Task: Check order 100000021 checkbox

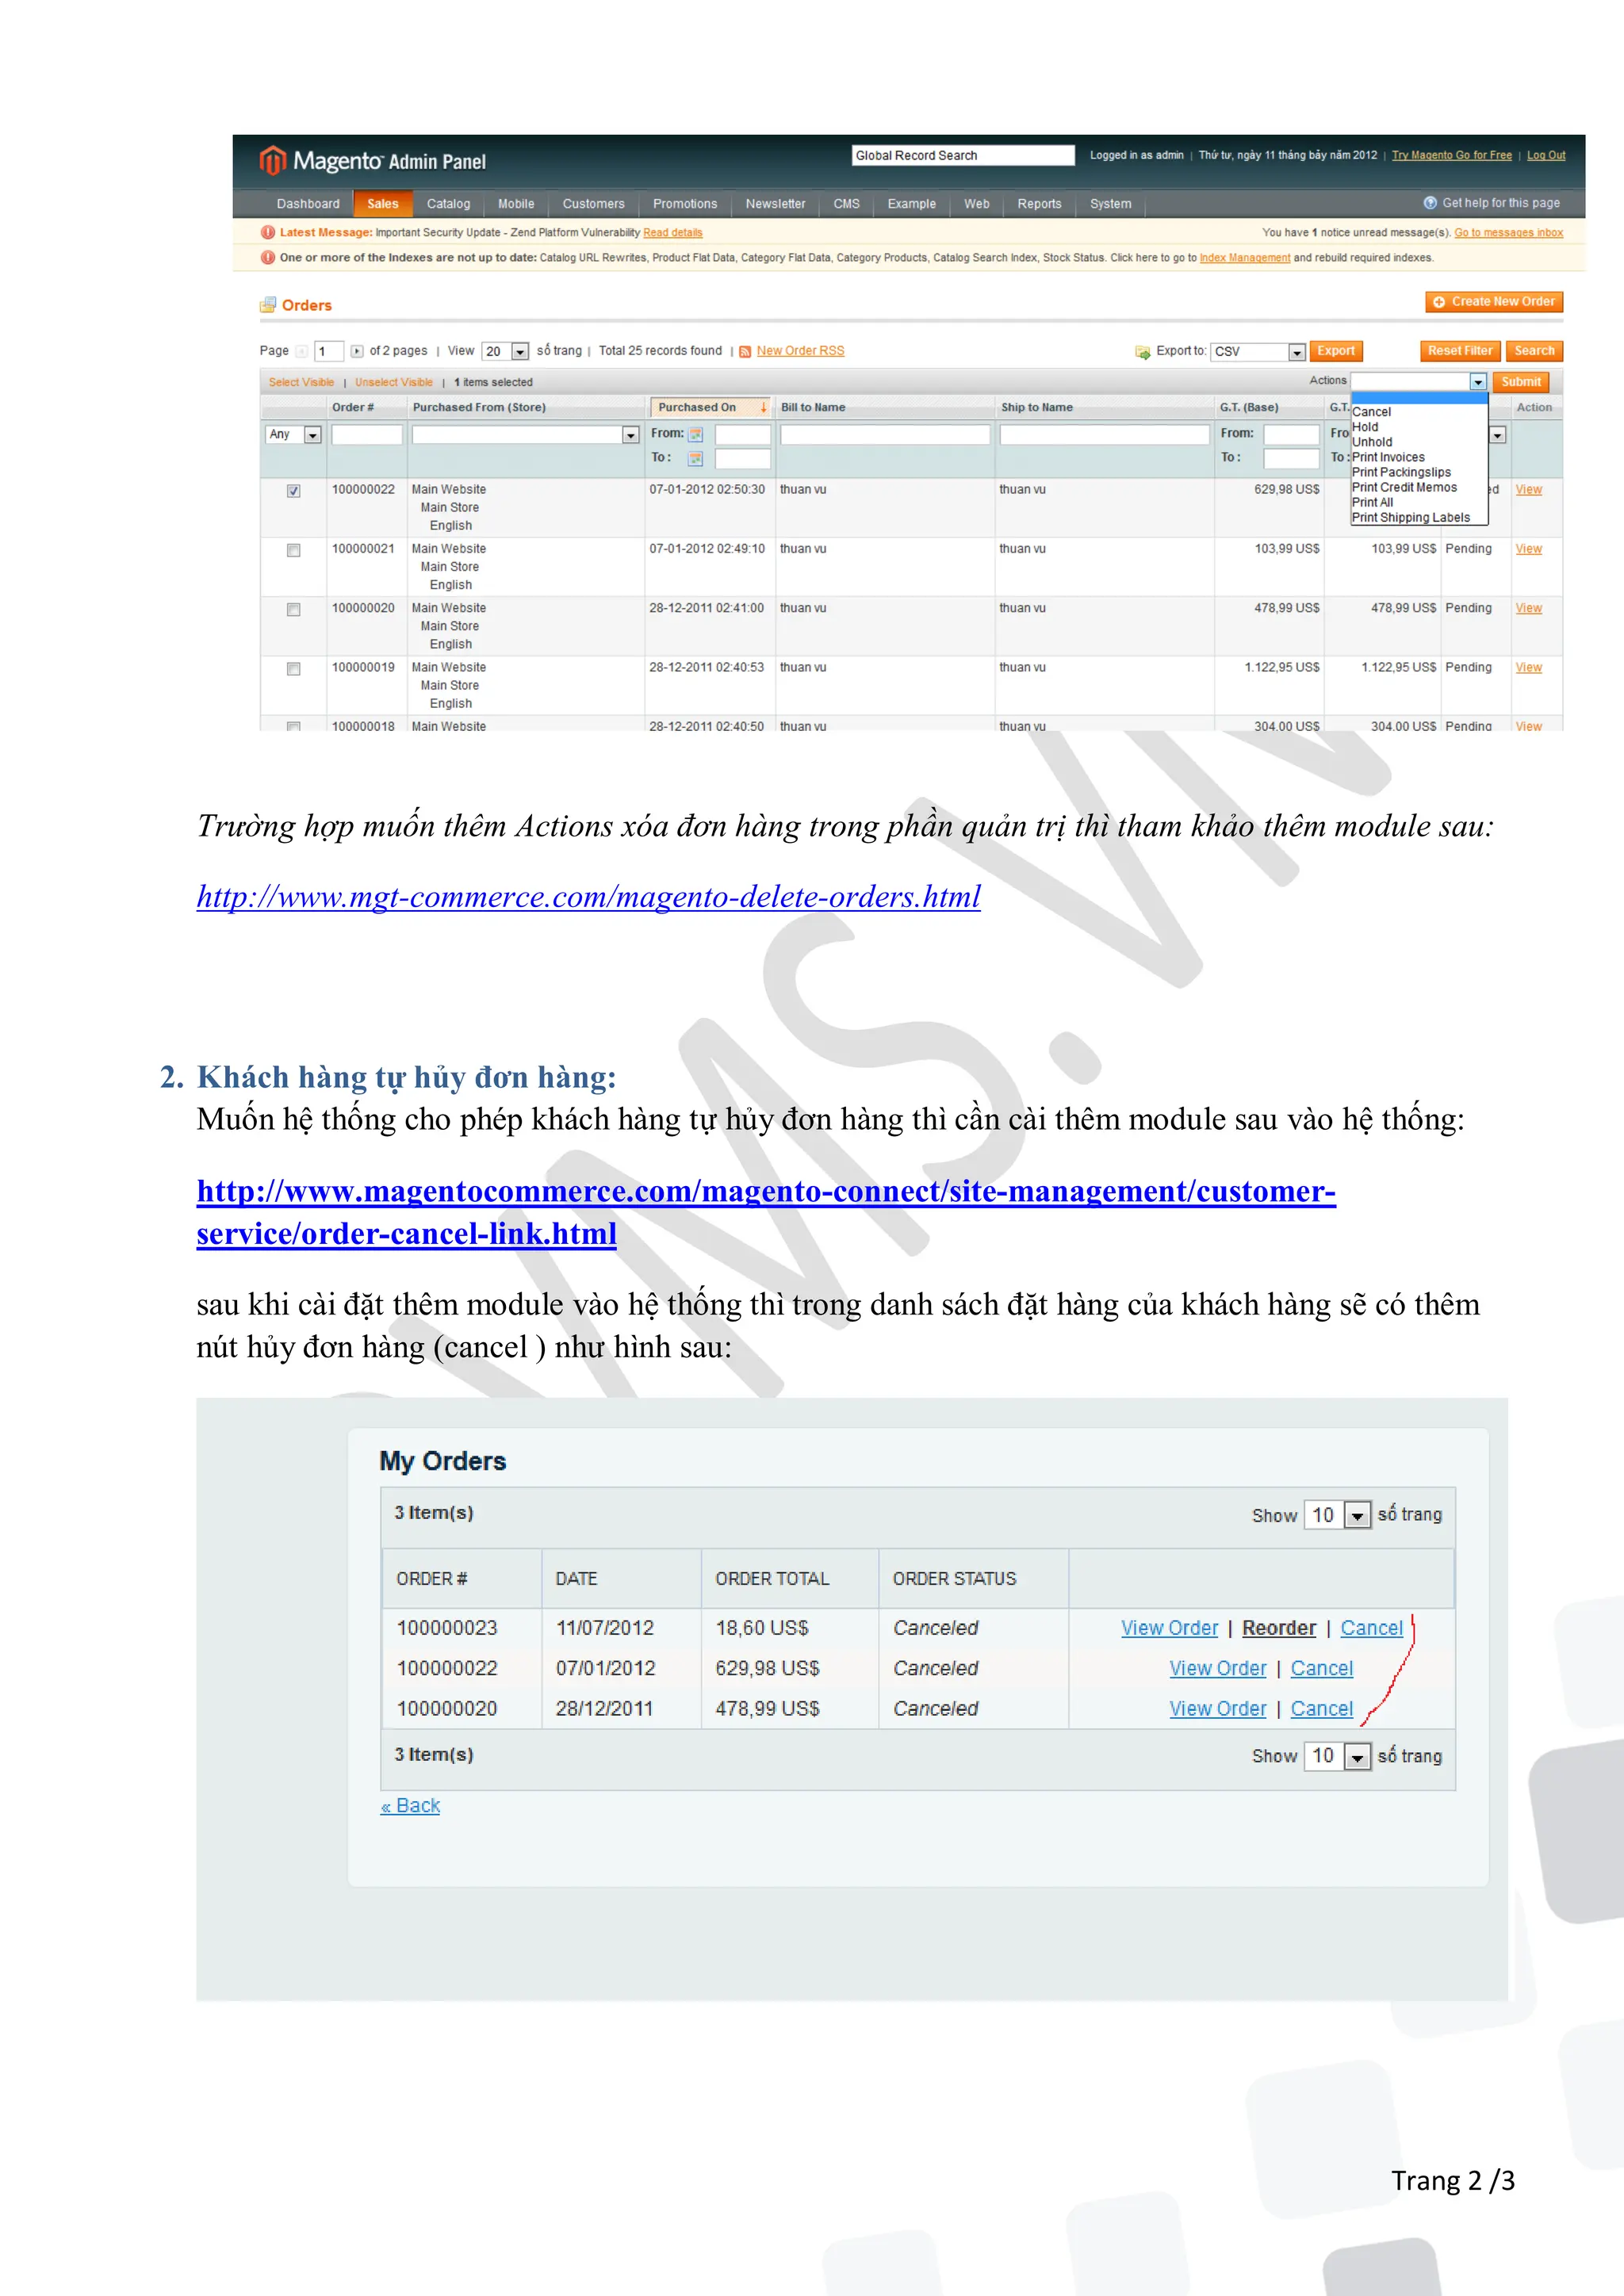Action: click(293, 550)
